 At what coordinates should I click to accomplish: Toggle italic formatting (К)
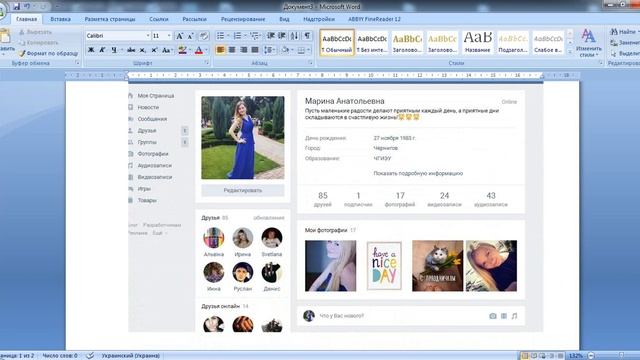pos(102,50)
